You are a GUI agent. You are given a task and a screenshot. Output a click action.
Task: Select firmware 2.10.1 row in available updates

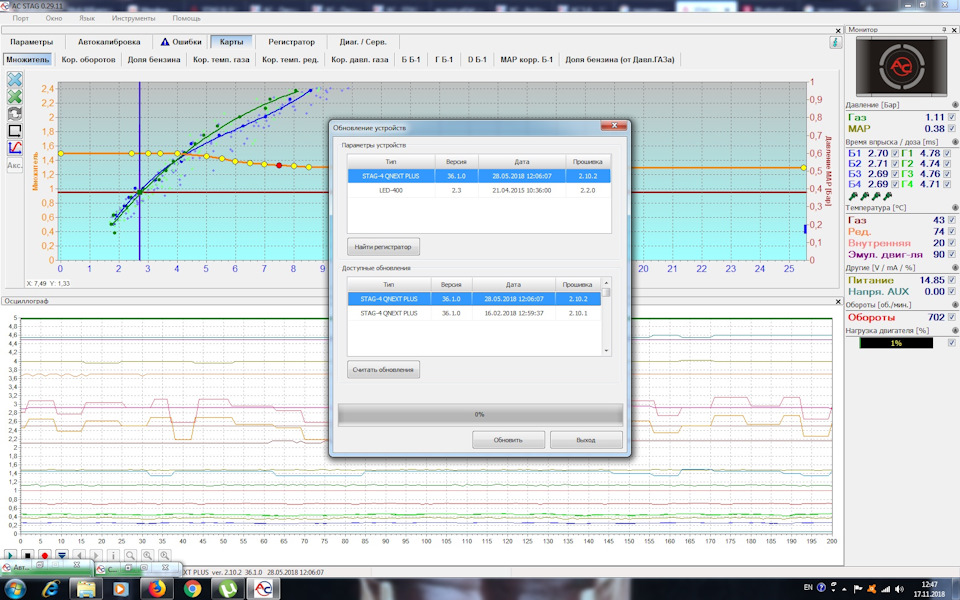(474, 313)
